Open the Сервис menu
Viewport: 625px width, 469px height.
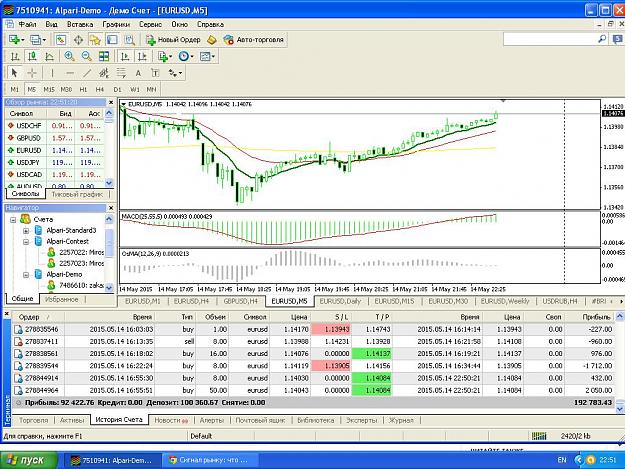click(150, 24)
